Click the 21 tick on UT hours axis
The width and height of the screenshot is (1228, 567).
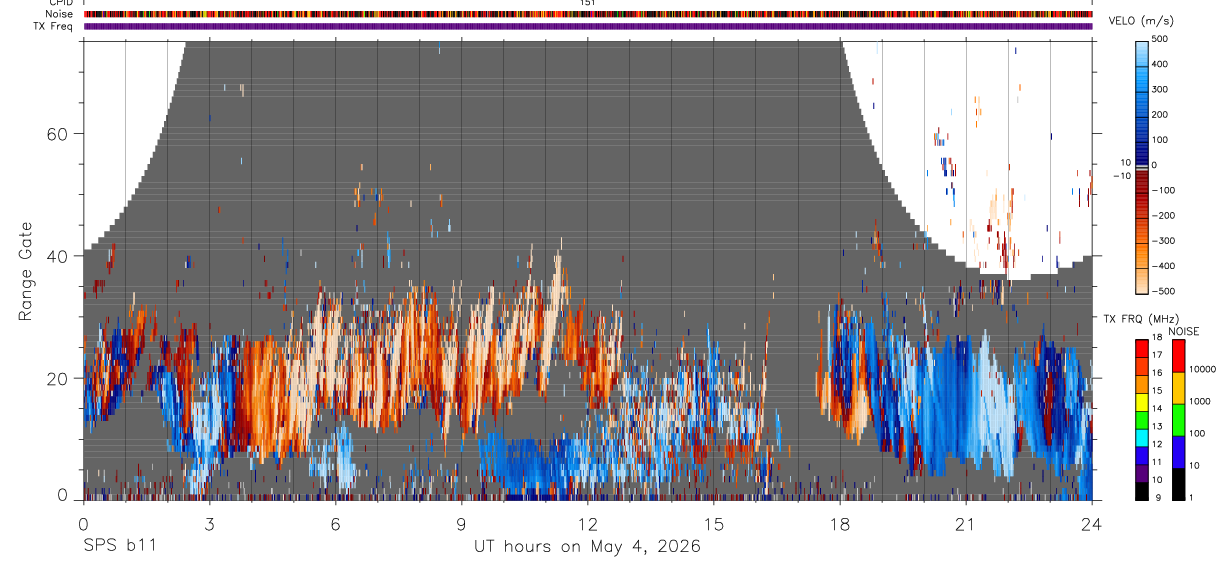point(965,523)
